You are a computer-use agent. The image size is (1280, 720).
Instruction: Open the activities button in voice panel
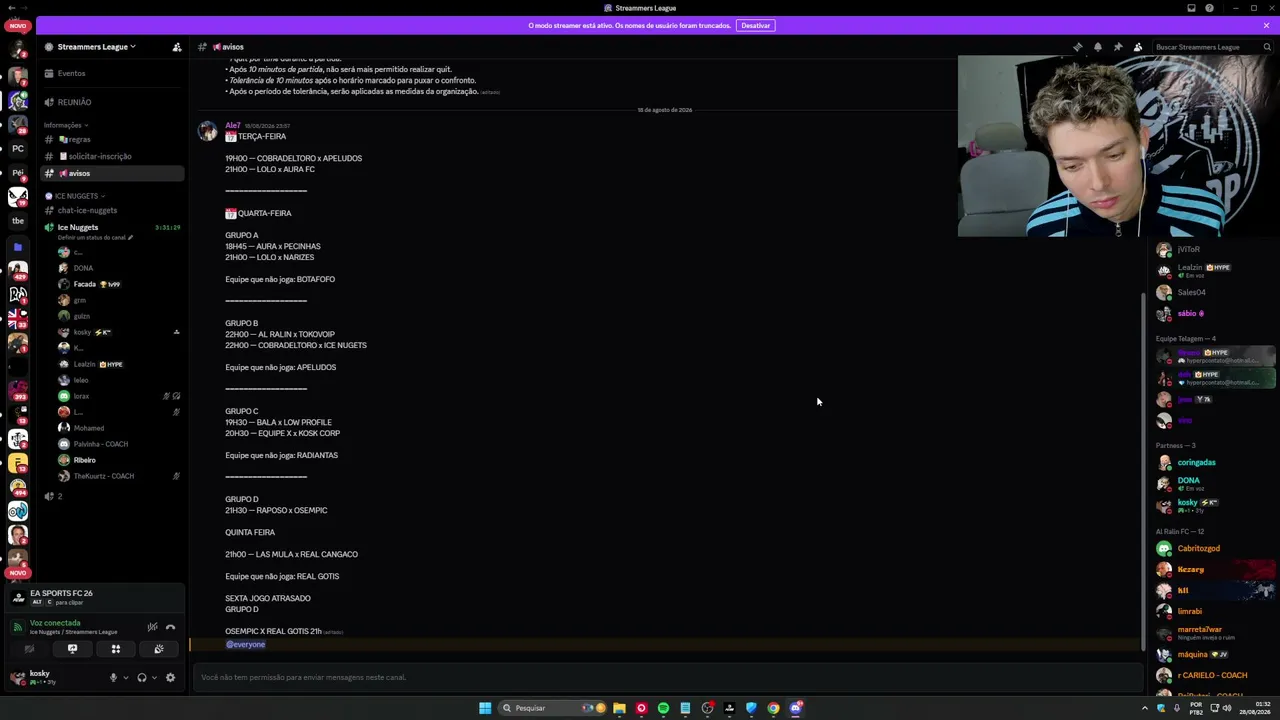(x=115, y=649)
